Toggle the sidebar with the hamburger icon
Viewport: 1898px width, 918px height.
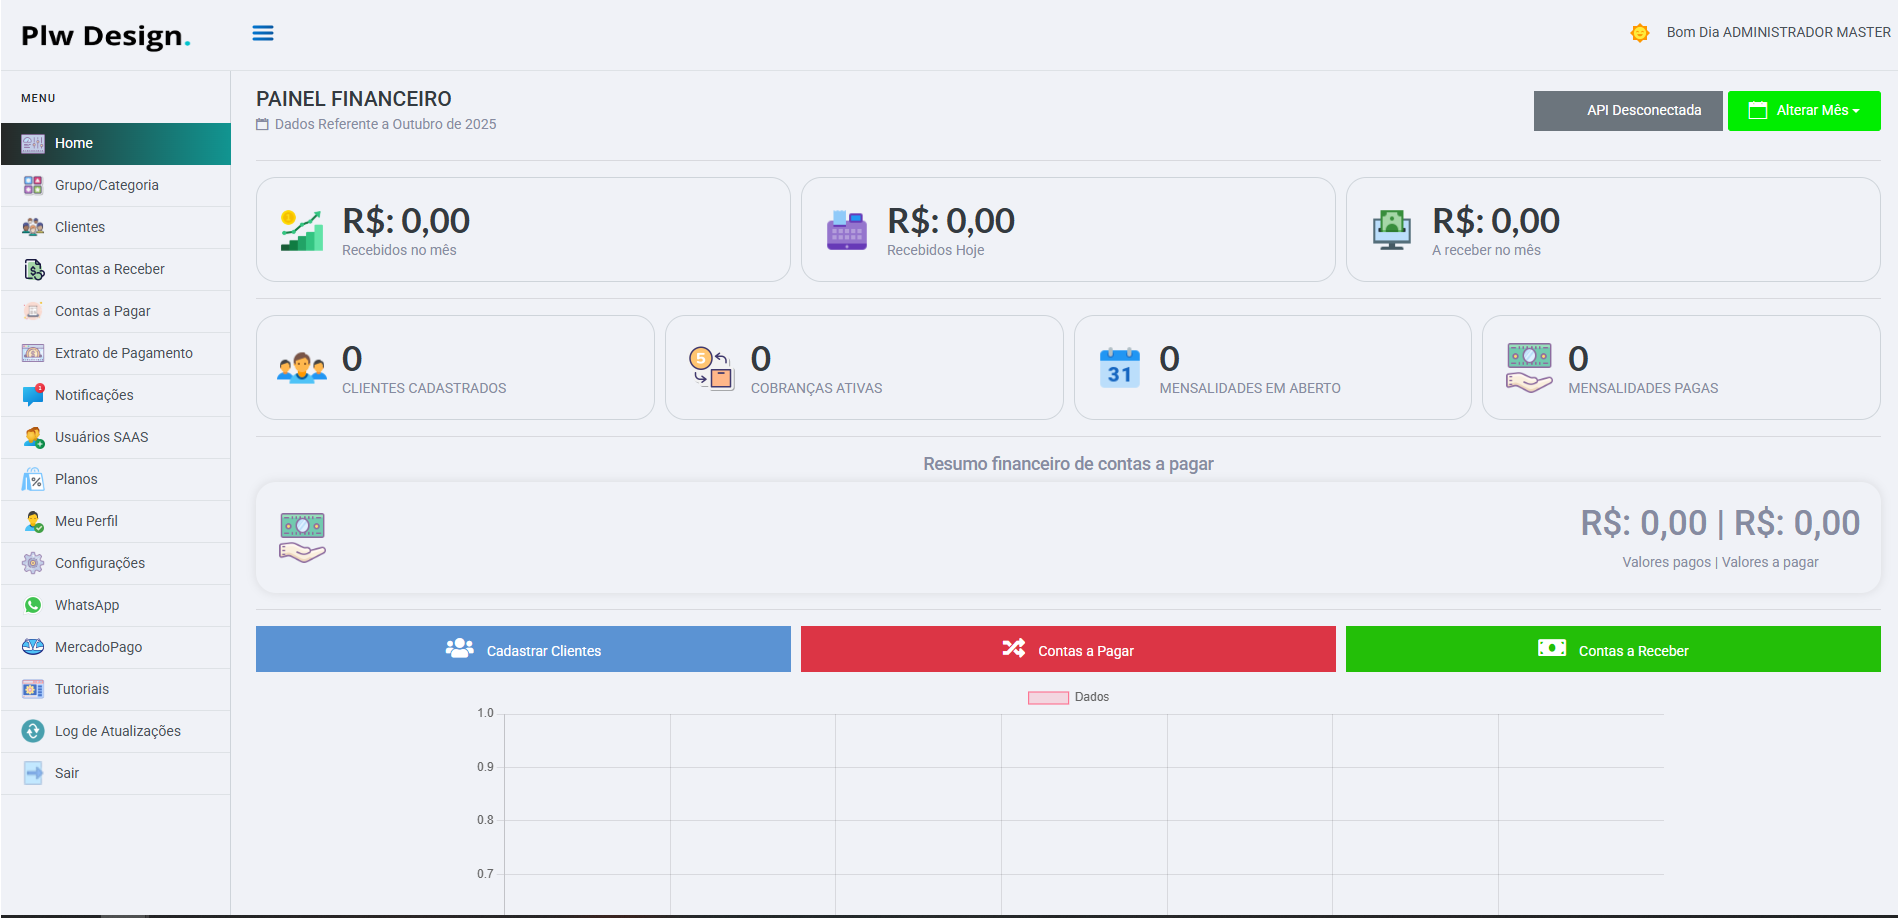click(263, 32)
